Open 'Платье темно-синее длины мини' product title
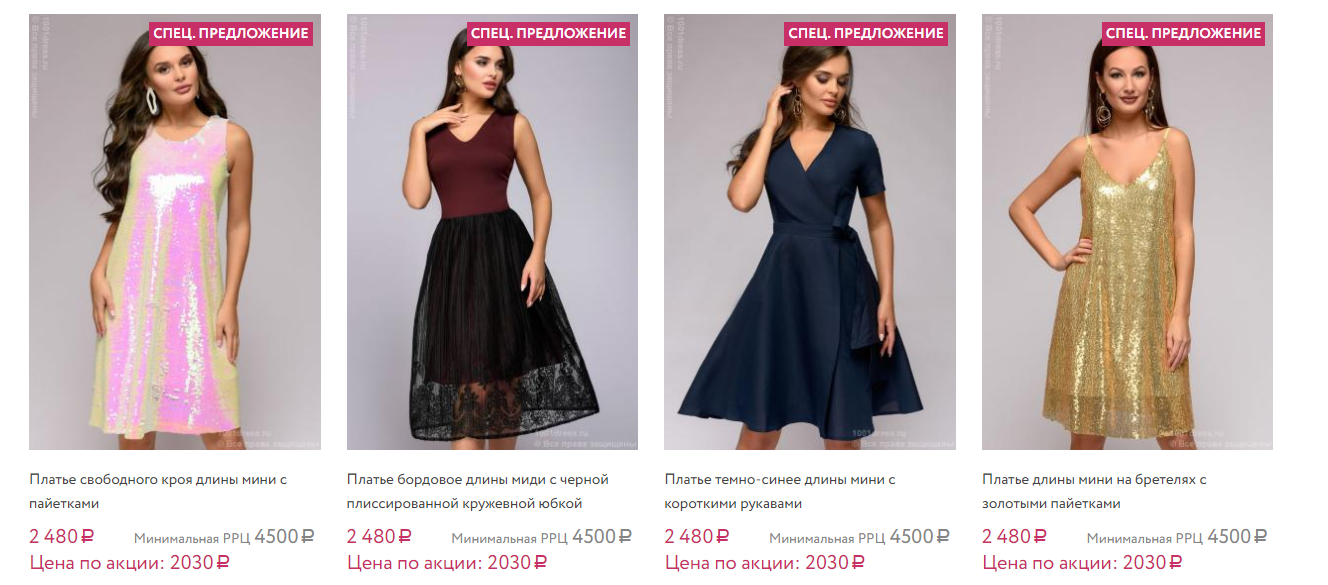Image resolution: width=1328 pixels, height=585 pixels. pyautogui.click(x=779, y=491)
